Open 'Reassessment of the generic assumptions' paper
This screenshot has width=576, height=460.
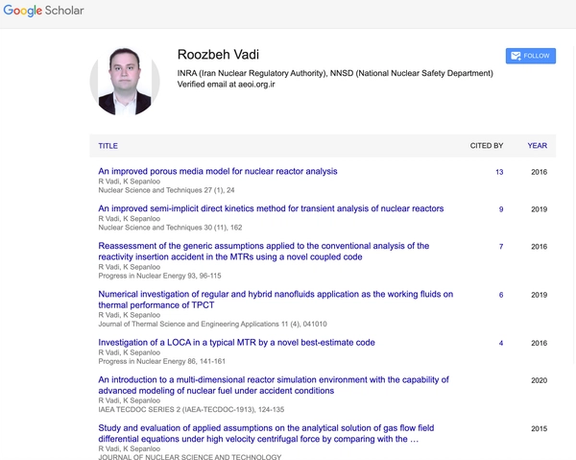[263, 251]
